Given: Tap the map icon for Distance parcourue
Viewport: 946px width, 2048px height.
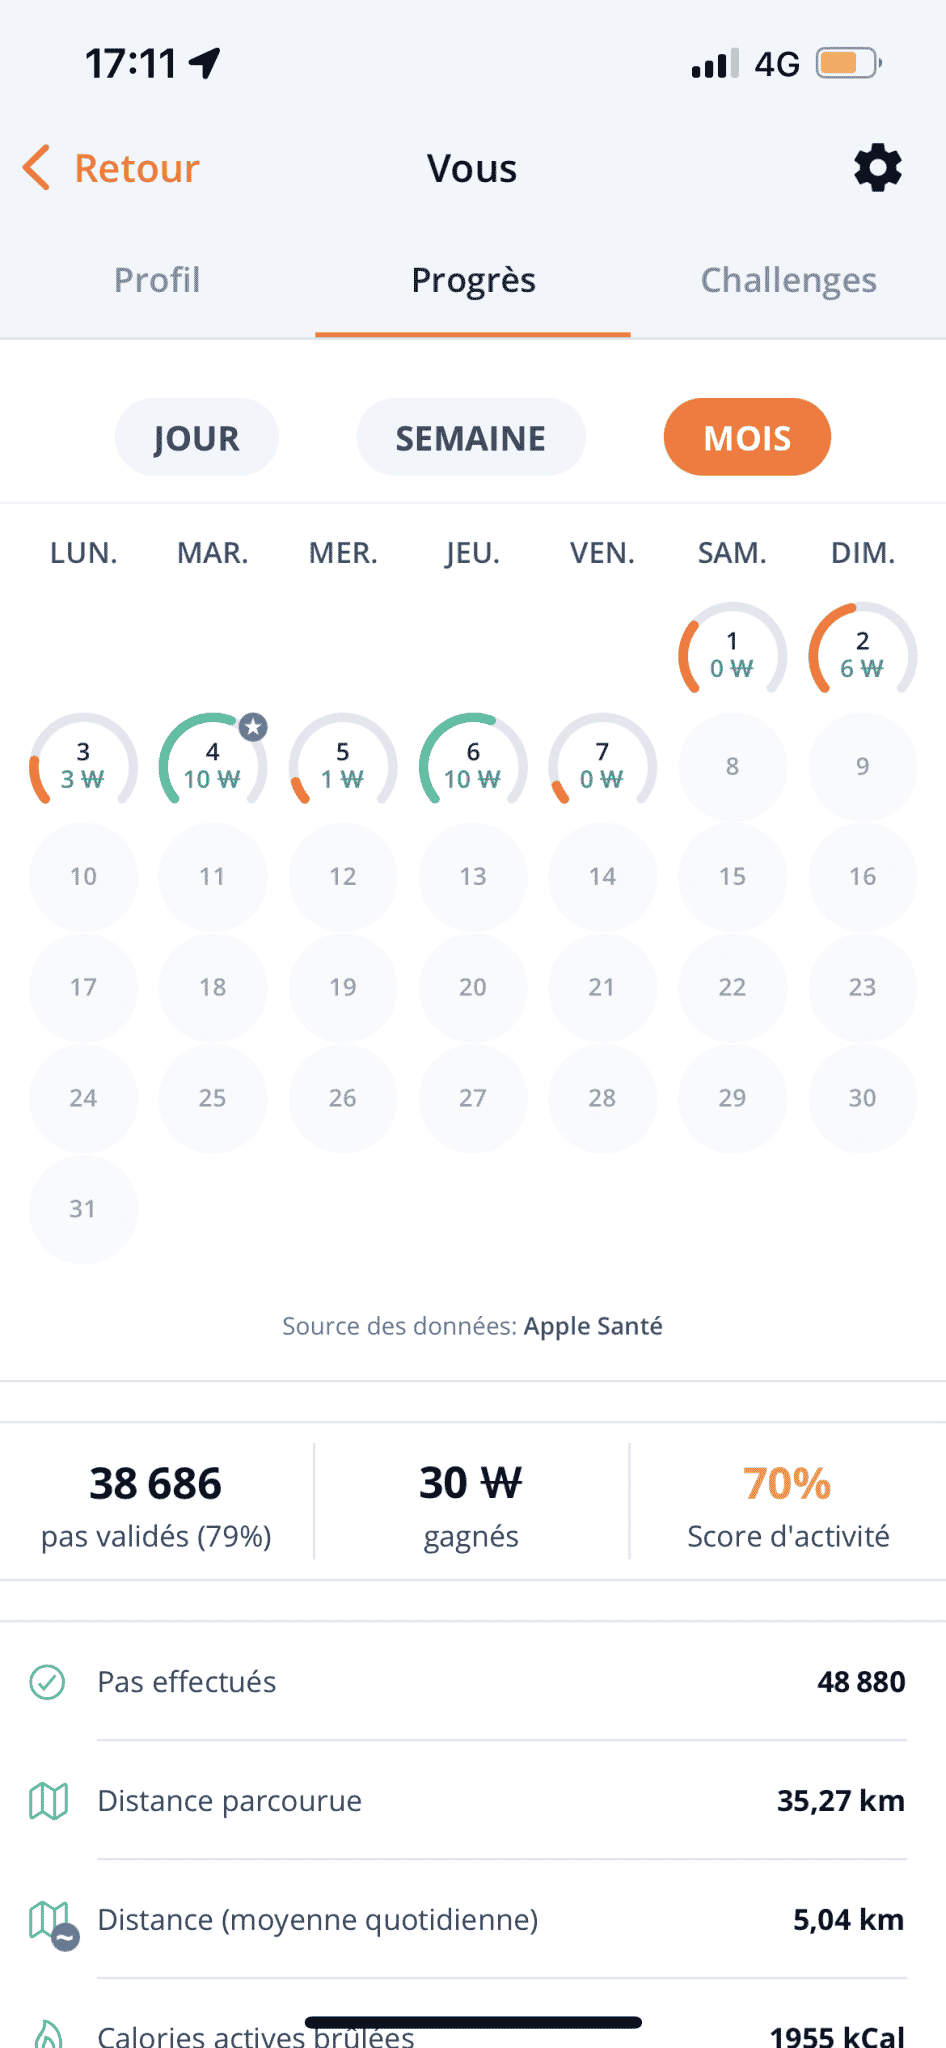Looking at the screenshot, I should [x=48, y=1801].
